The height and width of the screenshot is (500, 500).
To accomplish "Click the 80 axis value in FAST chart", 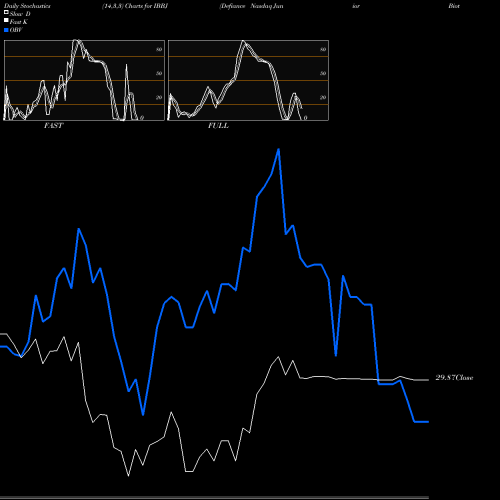I will coord(159,50).
